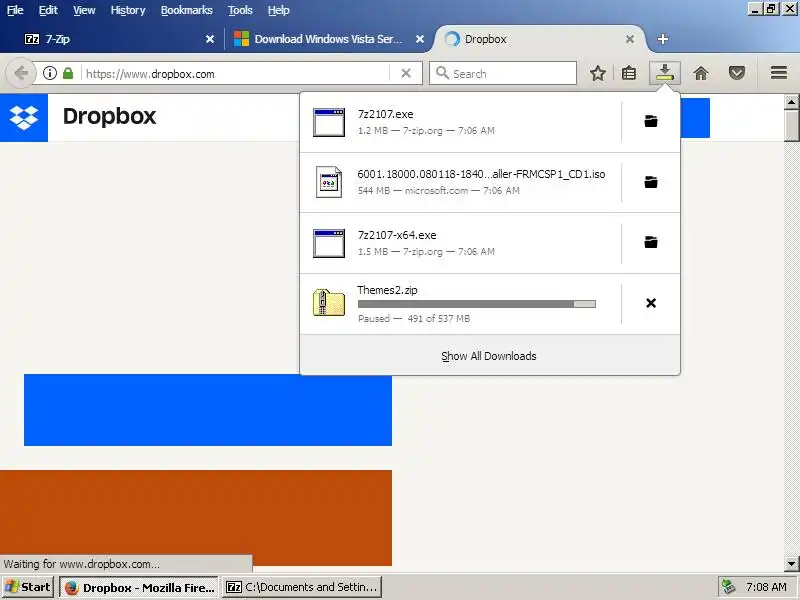The image size is (800, 600).
Task: Open the File menu
Action: click(15, 10)
